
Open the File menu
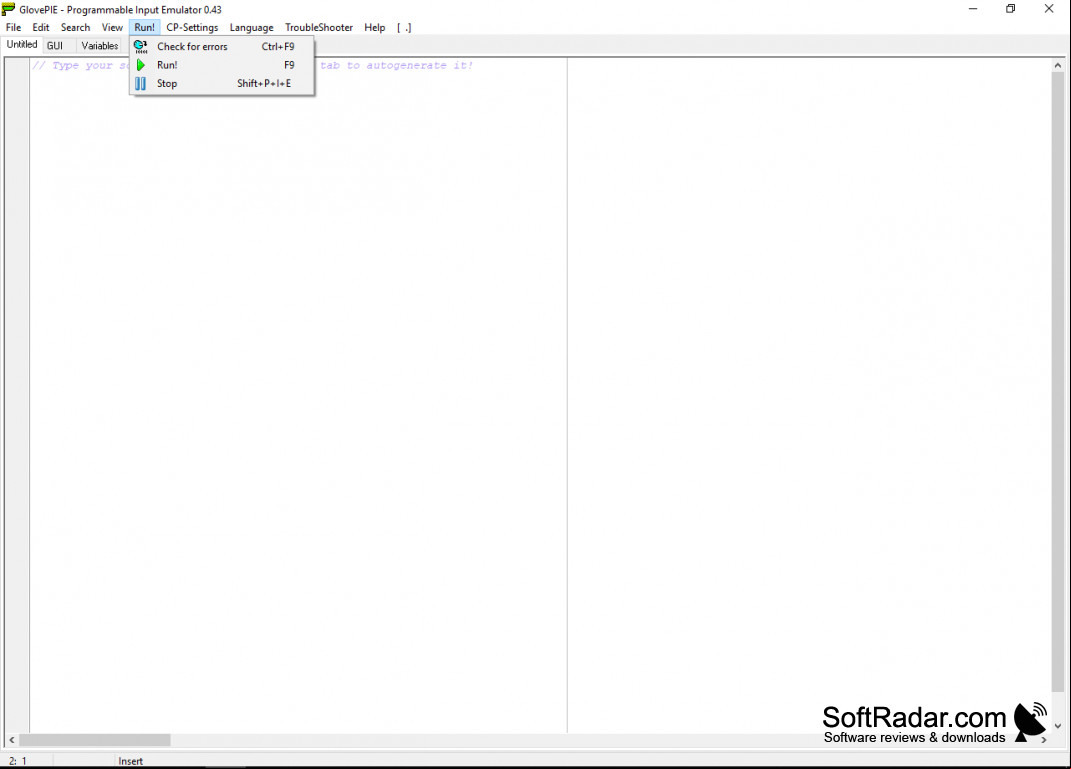(14, 27)
